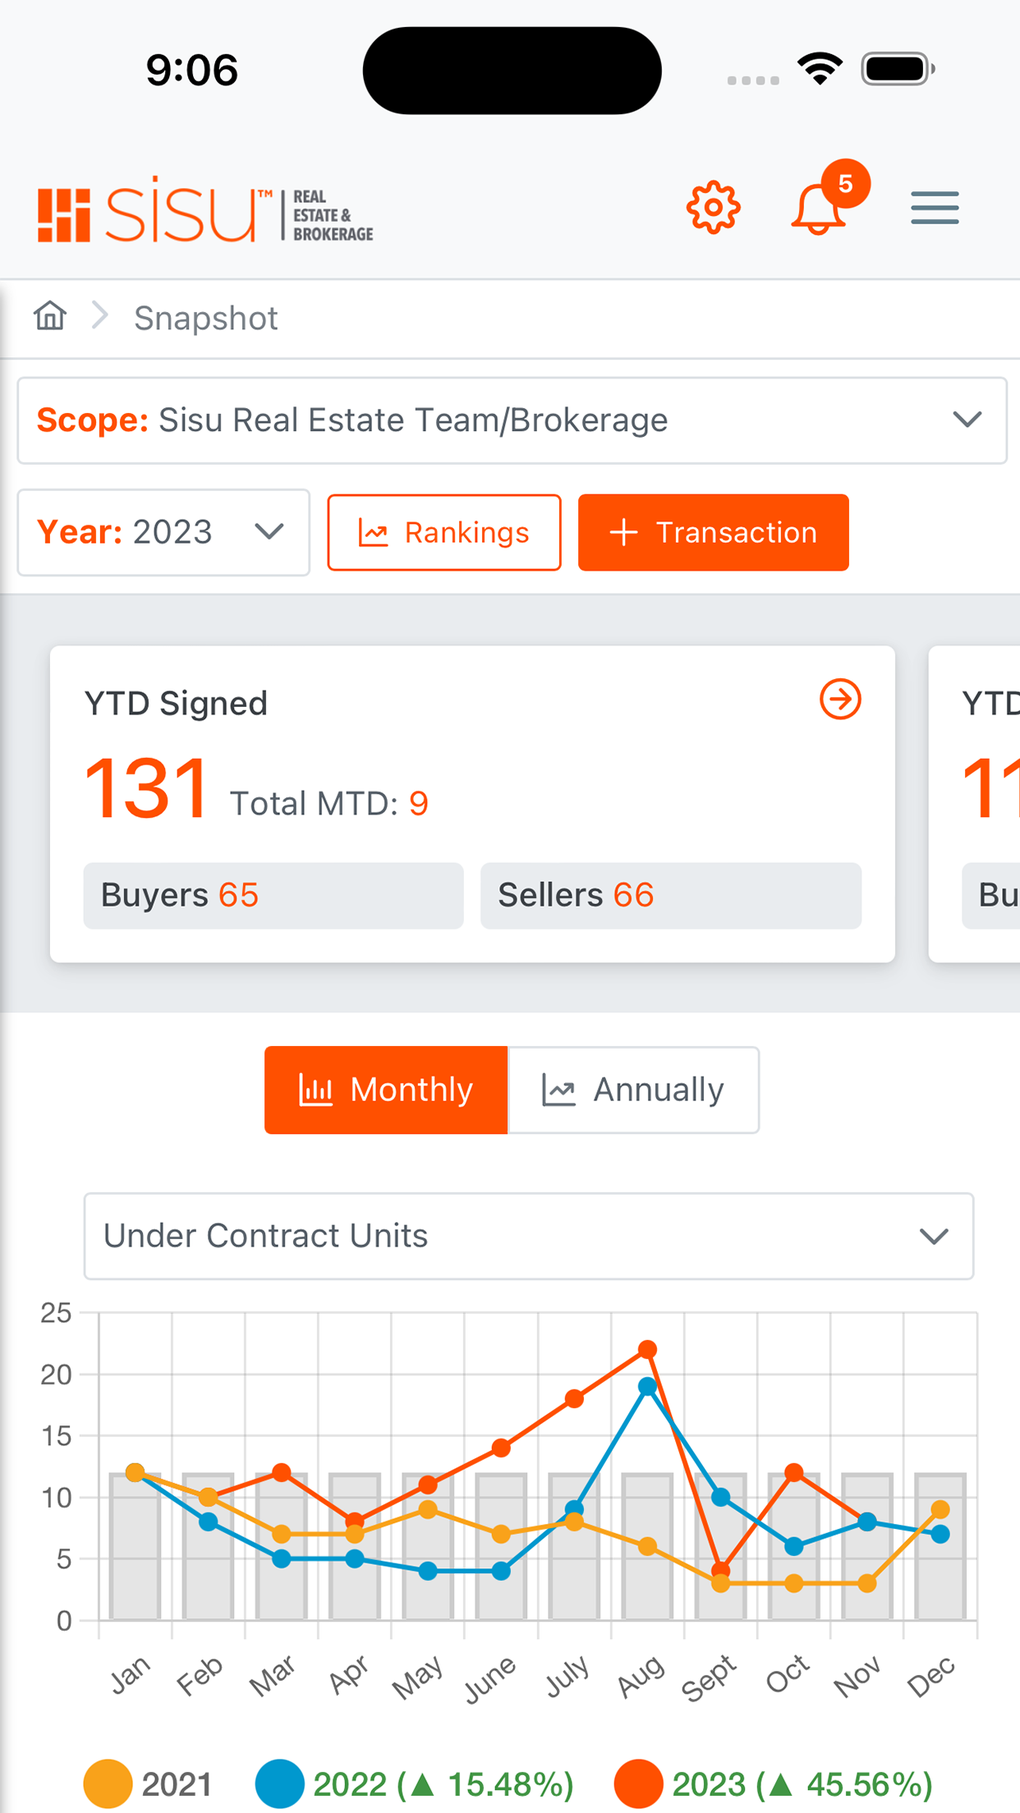This screenshot has height=1813, width=1020.
Task: Click the Sellers 66 tile
Action: pos(670,895)
